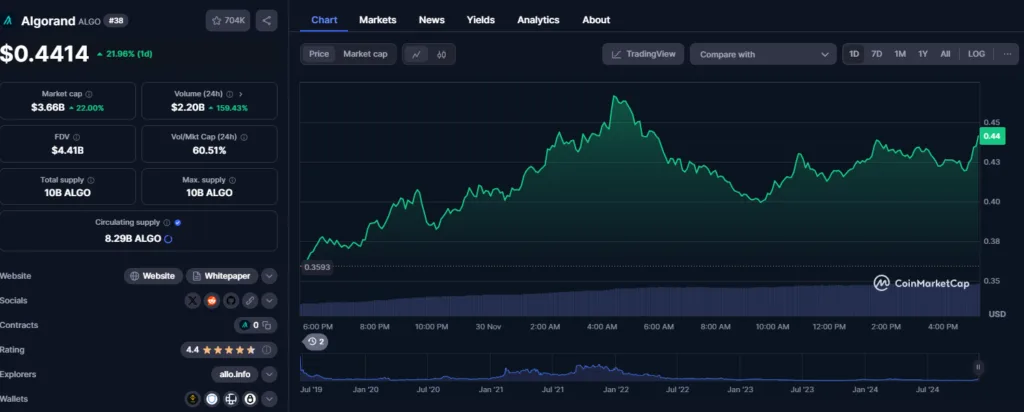
Task: Visit the Algorand Website link
Action: tap(153, 276)
